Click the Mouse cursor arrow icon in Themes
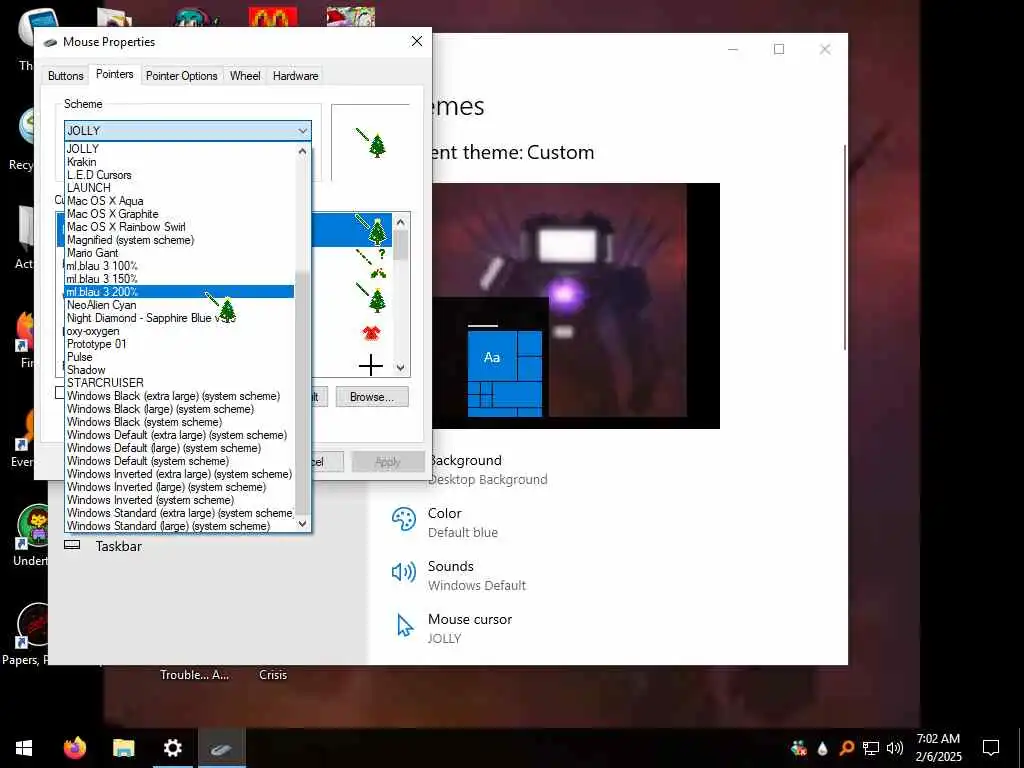1024x768 pixels. [405, 626]
